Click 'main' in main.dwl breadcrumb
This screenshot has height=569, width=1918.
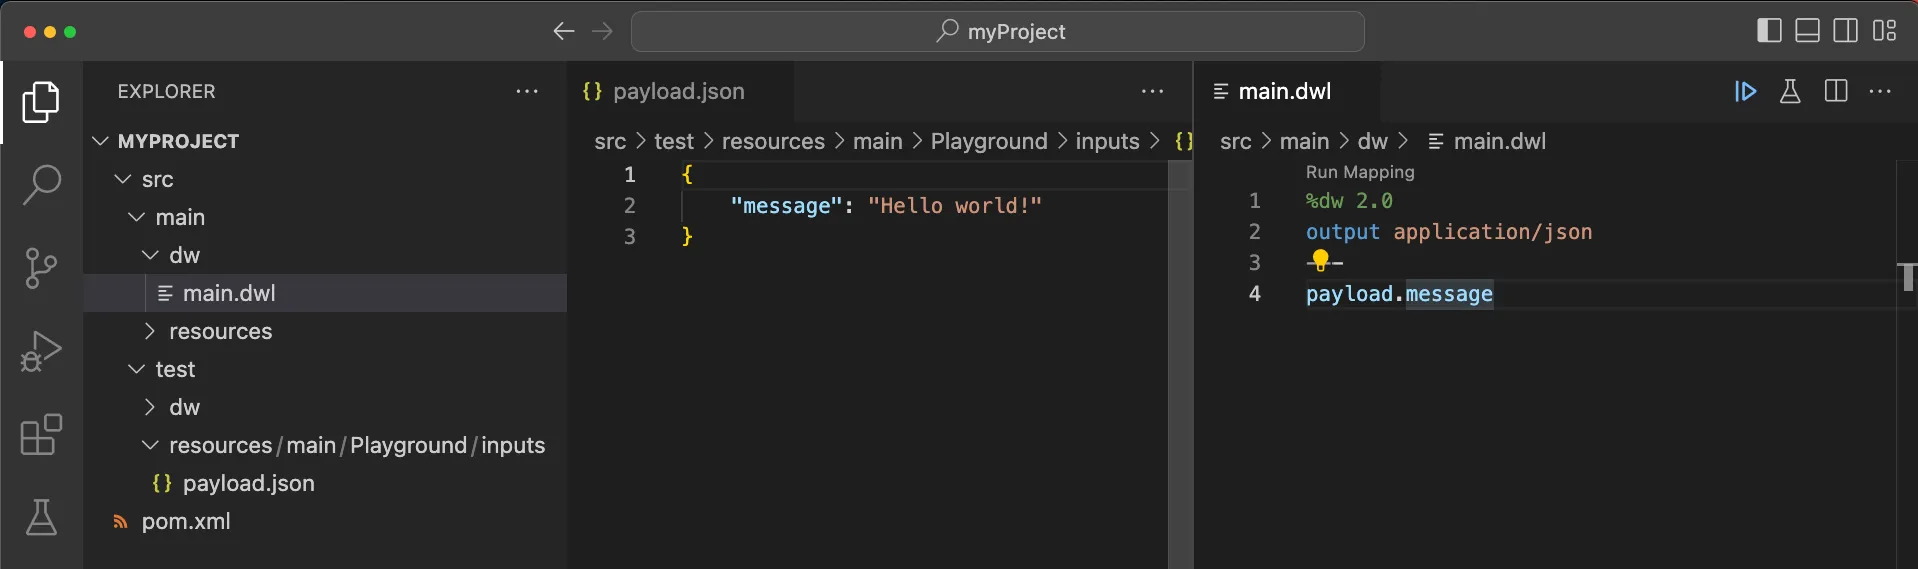coord(1304,141)
